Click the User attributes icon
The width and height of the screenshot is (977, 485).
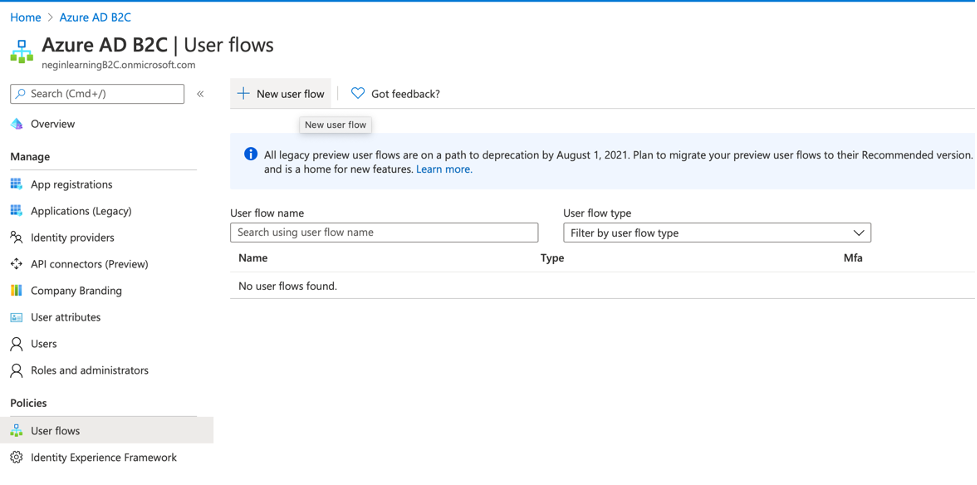click(16, 317)
